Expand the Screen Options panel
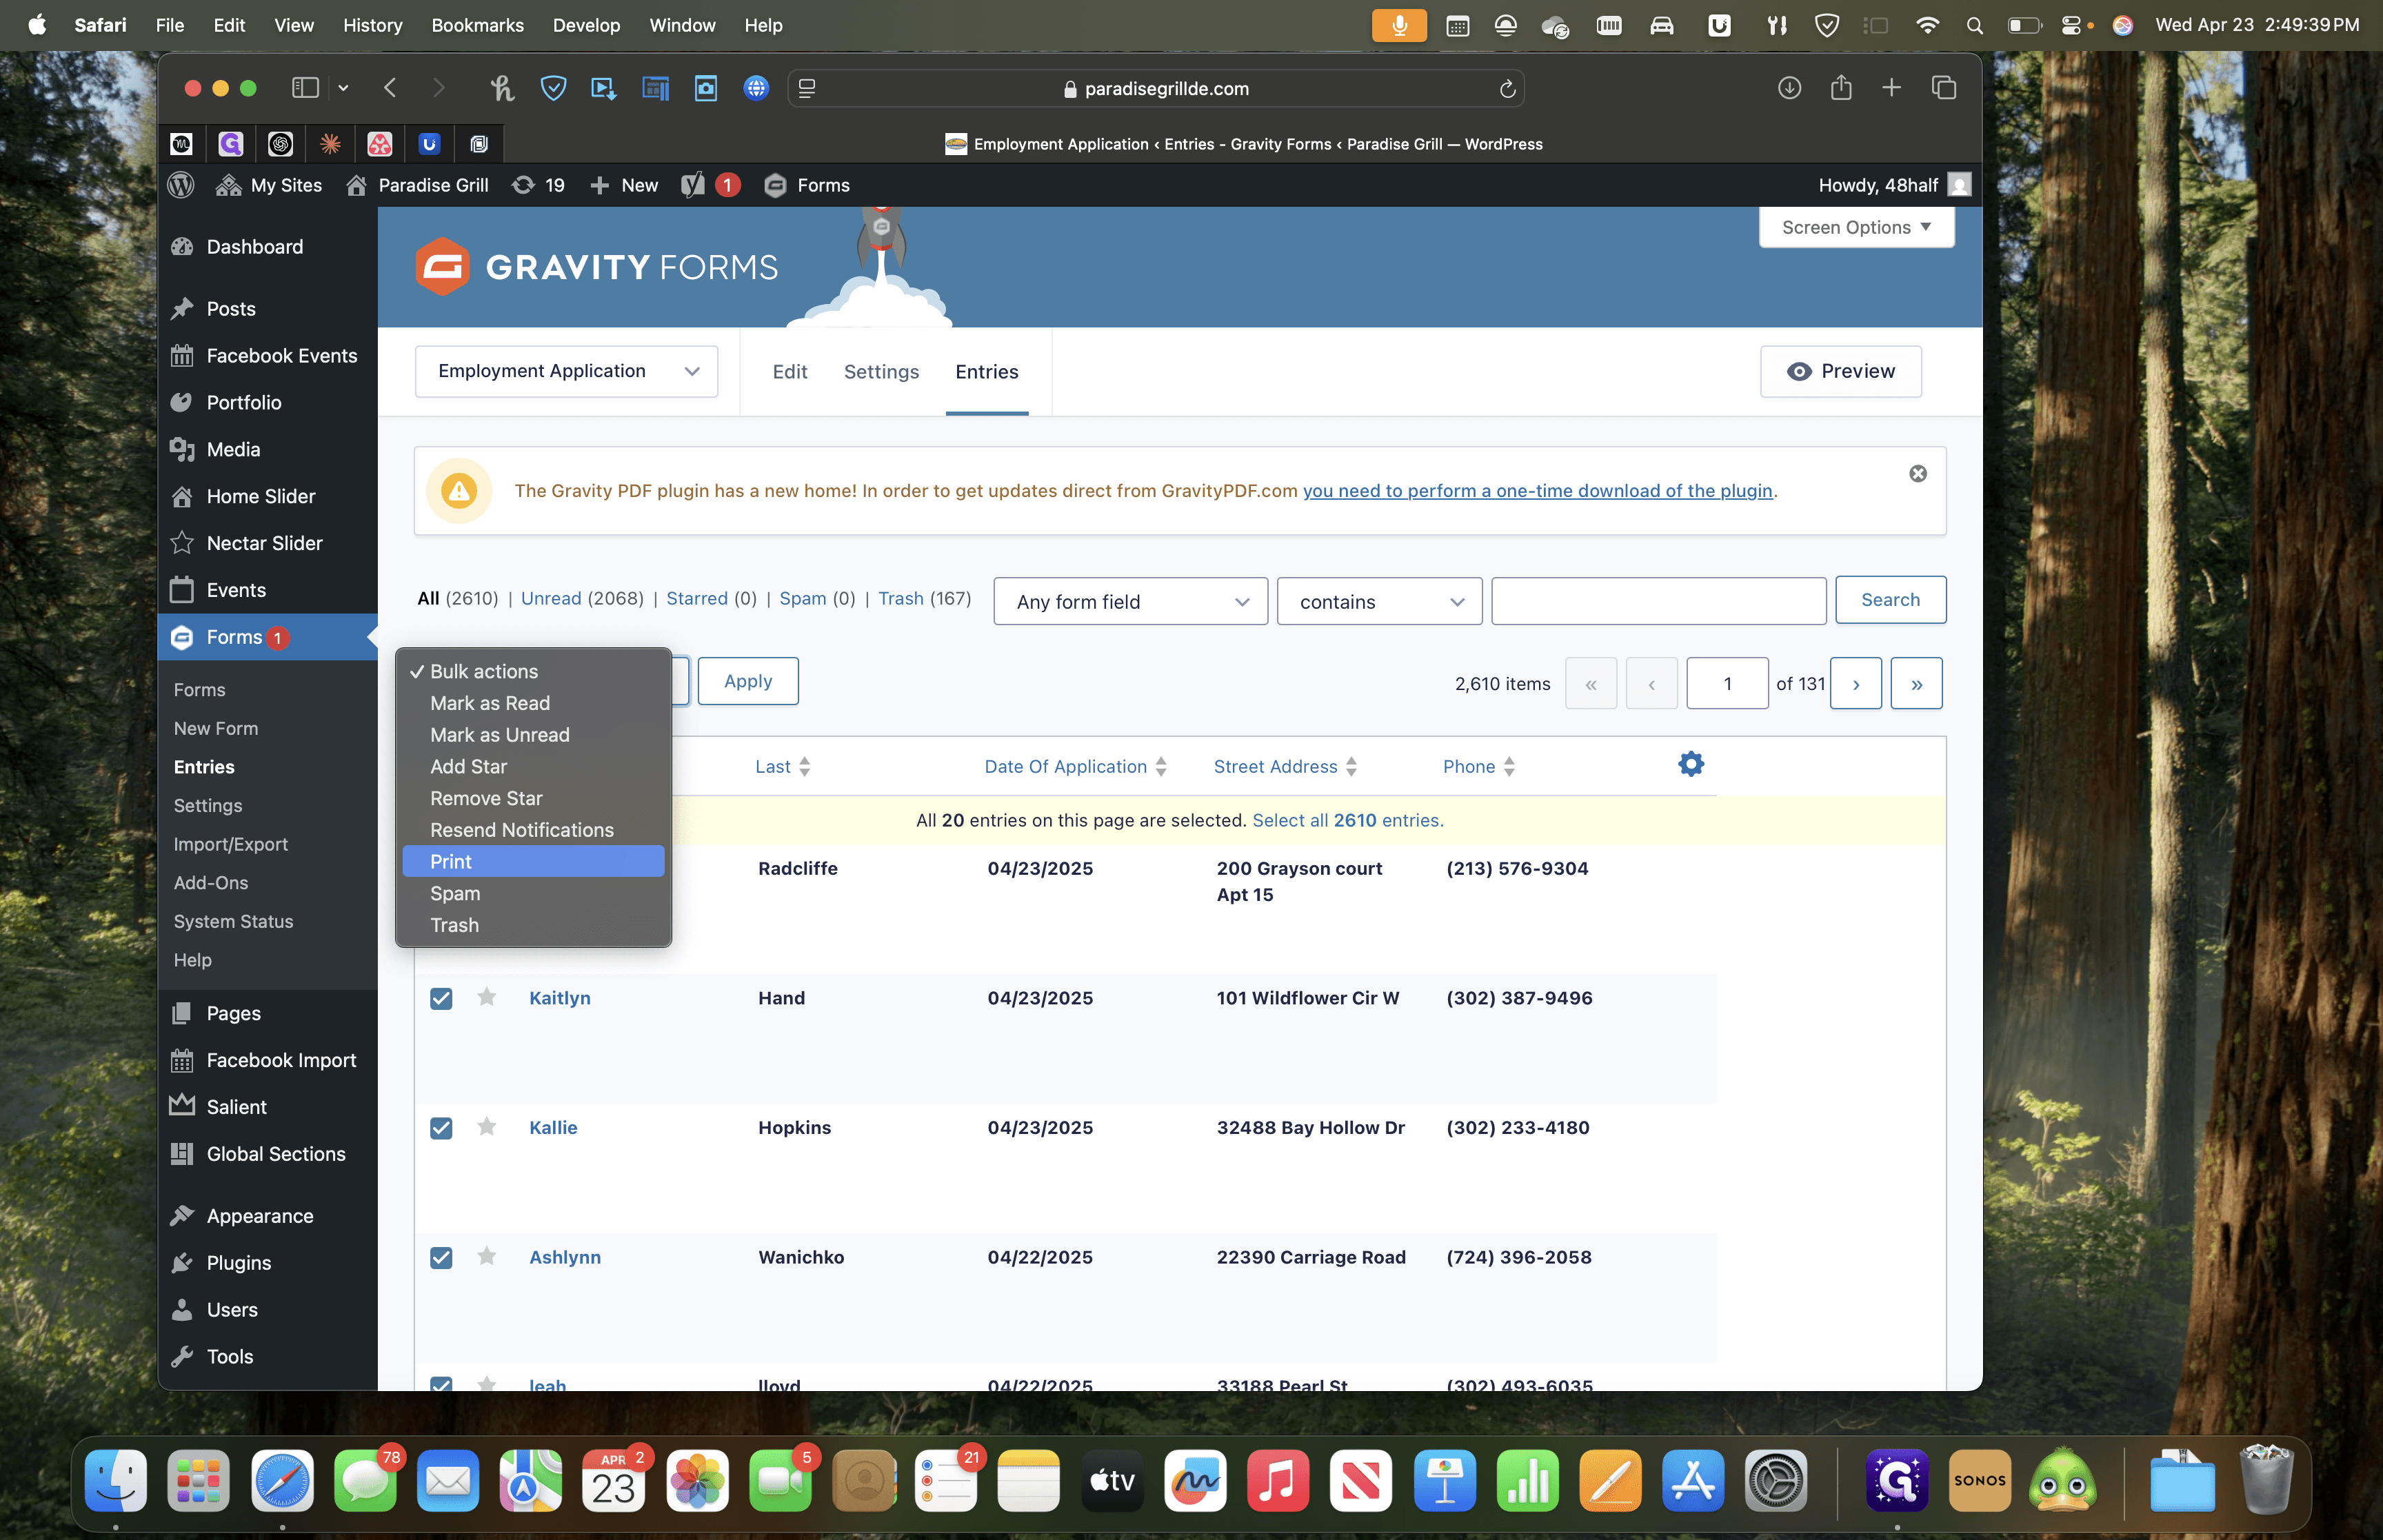2383x1540 pixels. coord(1856,227)
